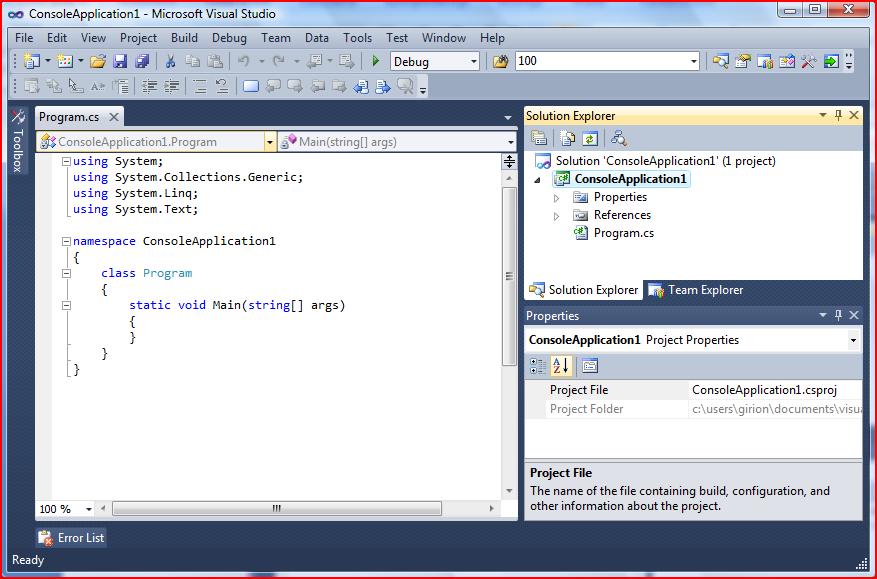Click the Decrease Indent icon
Viewport: 877px width, 579px height.
[149, 86]
